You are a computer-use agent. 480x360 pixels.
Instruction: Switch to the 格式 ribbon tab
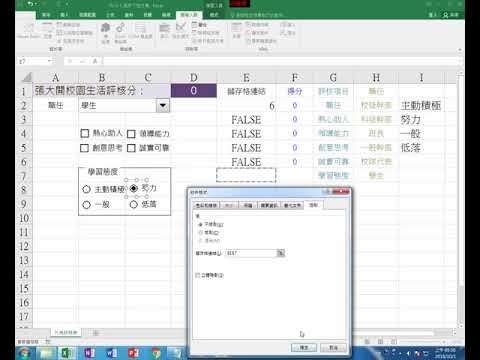click(x=214, y=15)
